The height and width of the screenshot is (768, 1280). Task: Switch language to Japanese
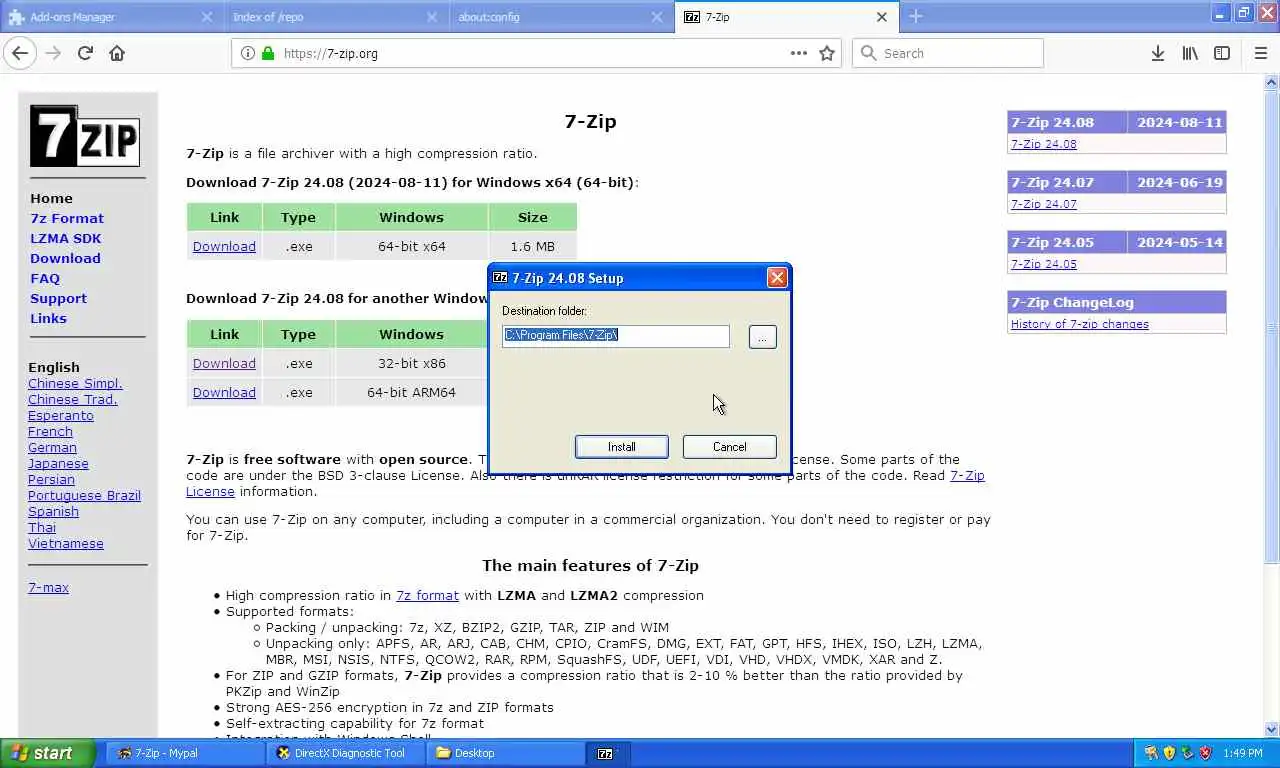pyautogui.click(x=58, y=463)
